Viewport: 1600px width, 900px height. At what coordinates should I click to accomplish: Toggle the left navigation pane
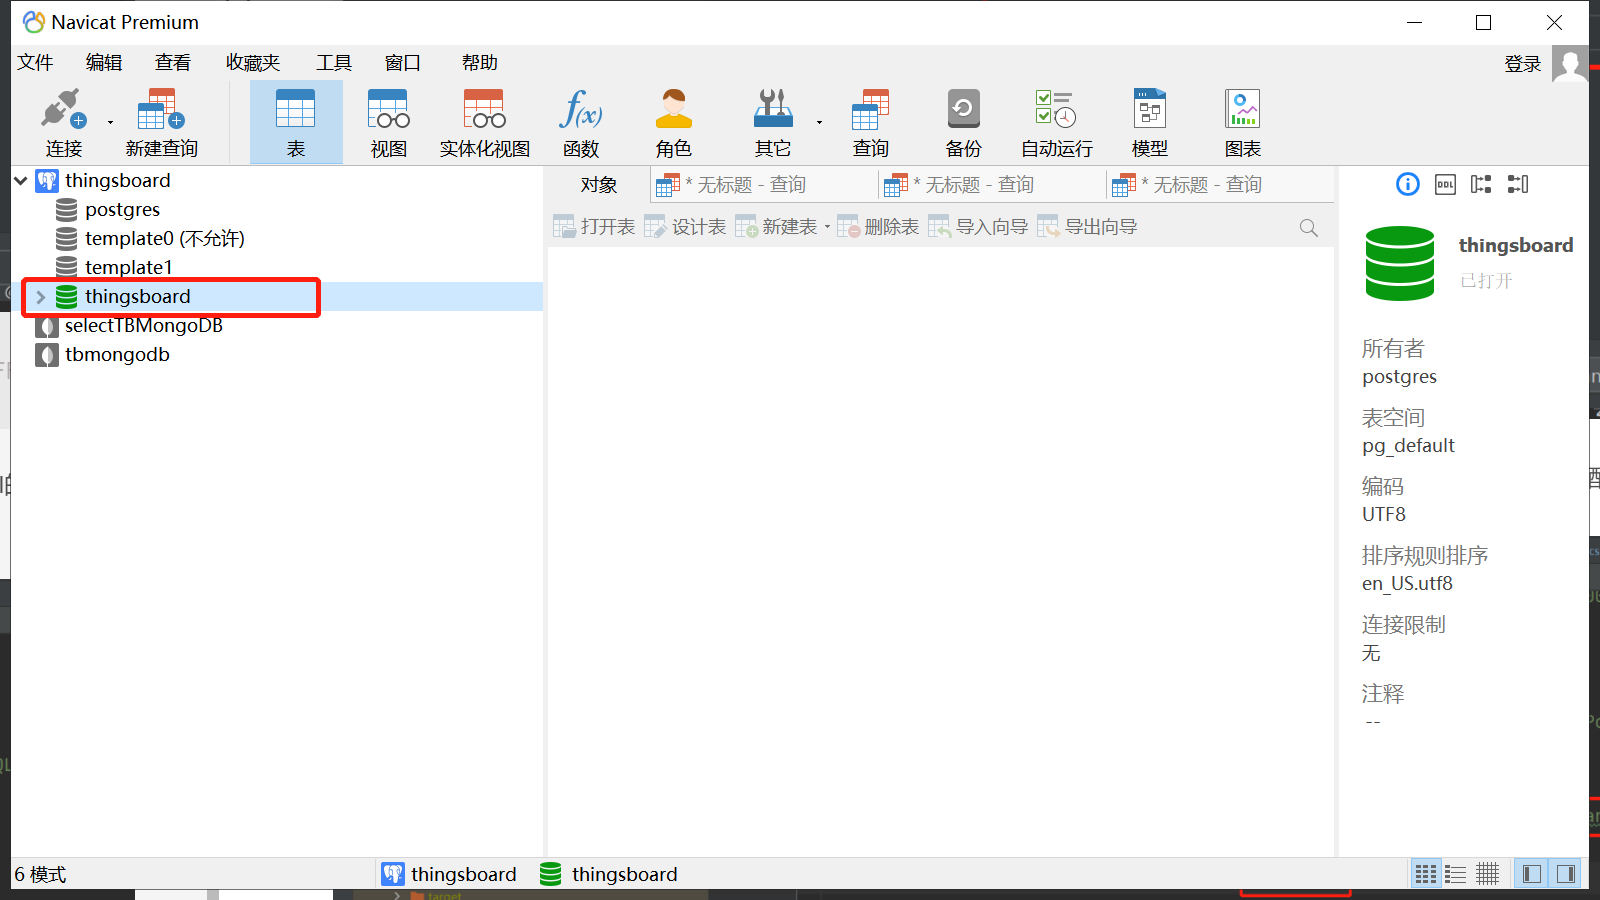click(x=1531, y=874)
